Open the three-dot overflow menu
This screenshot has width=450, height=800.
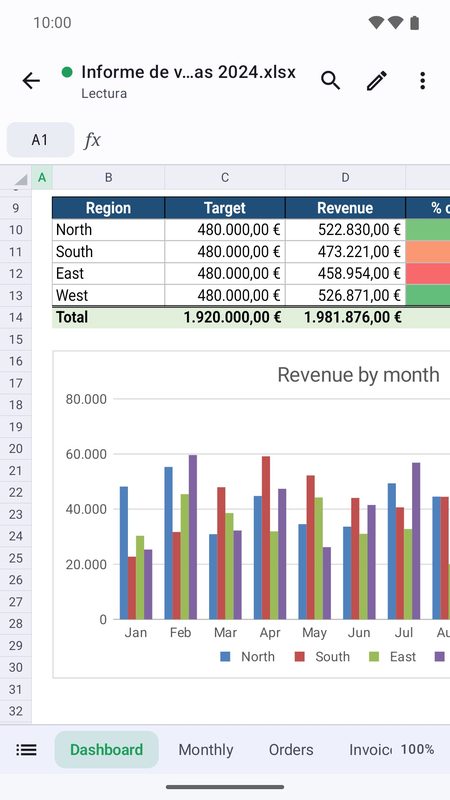(x=422, y=81)
